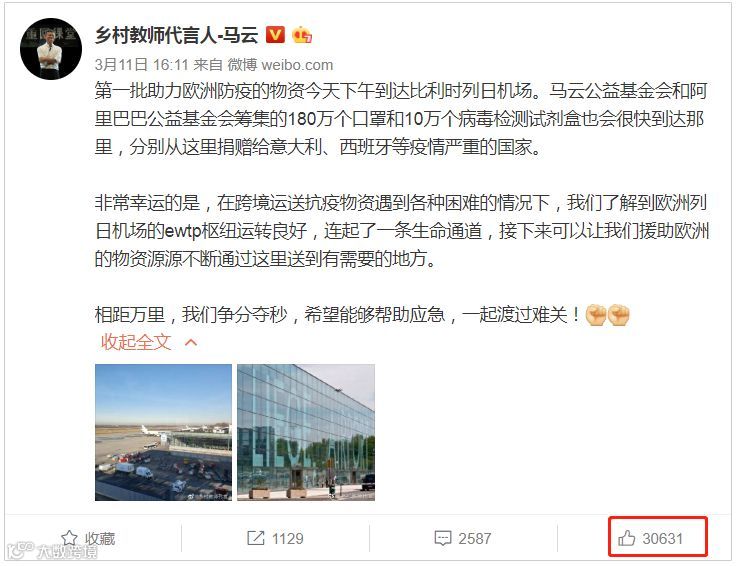
Task: Open comments via count 2587
Action: pos(475,538)
